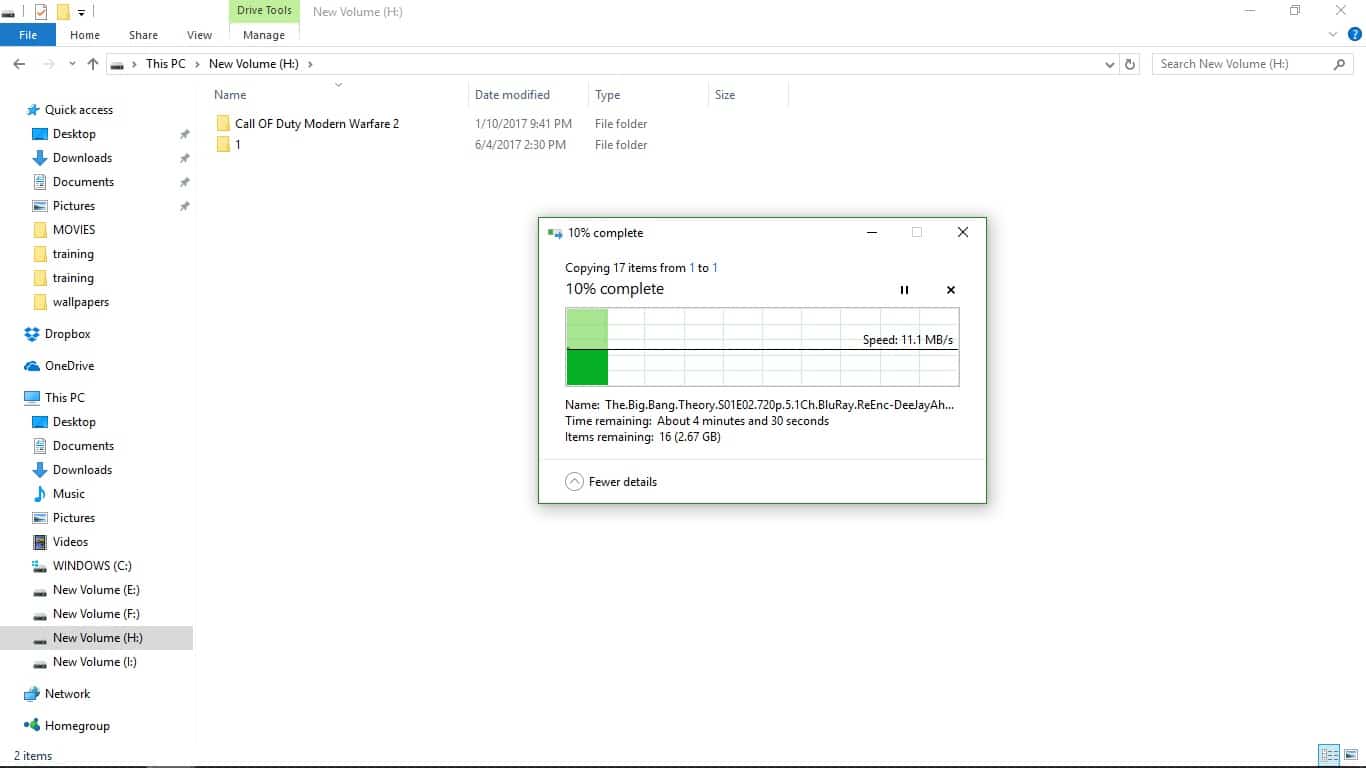Screen dimensions: 1366x768
Task: Click the folder icon beside Call OF Duty
Action: 223,124
